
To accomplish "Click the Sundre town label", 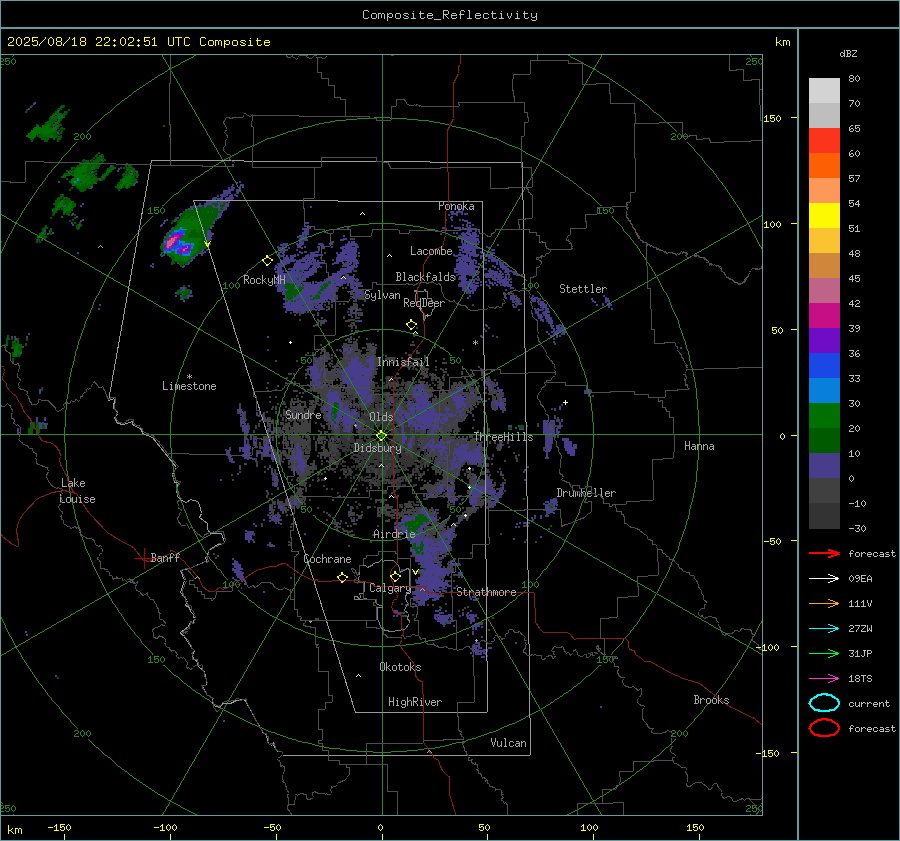I will coord(303,415).
